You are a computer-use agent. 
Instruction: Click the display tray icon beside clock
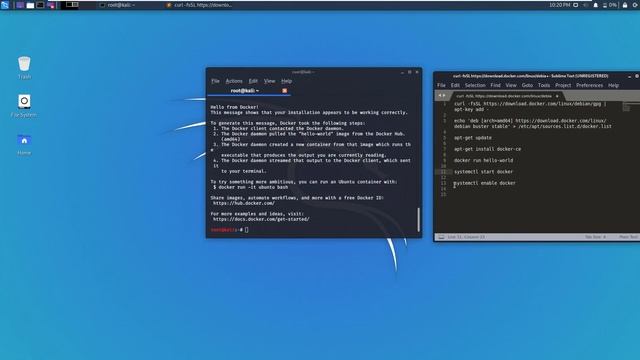click(576, 5)
